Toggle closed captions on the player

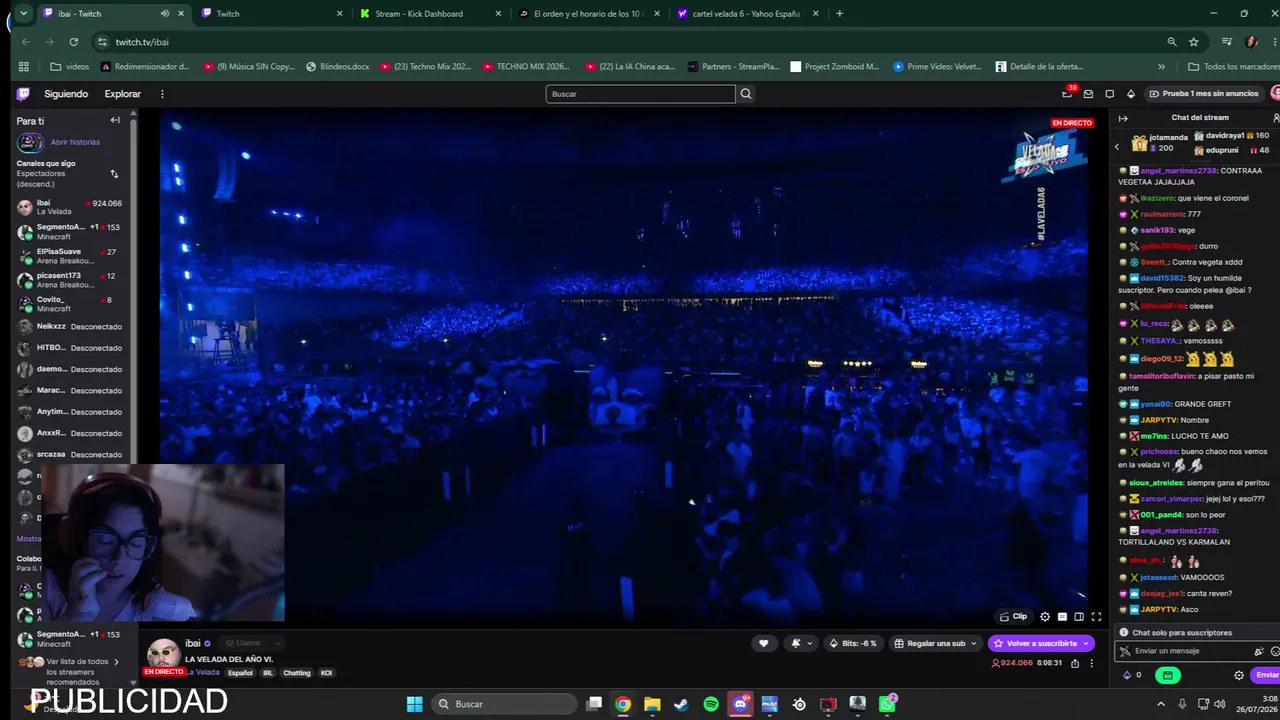[1062, 617]
